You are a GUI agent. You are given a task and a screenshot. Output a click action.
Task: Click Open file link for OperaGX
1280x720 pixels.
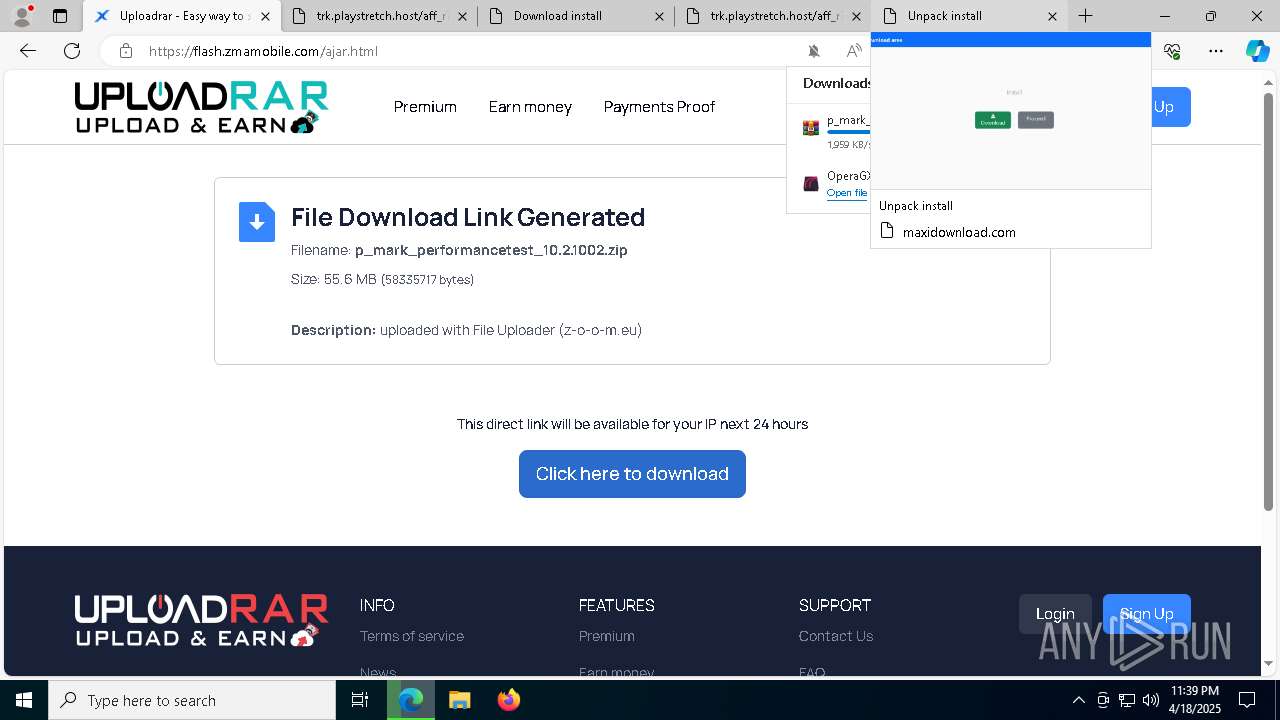(x=847, y=193)
